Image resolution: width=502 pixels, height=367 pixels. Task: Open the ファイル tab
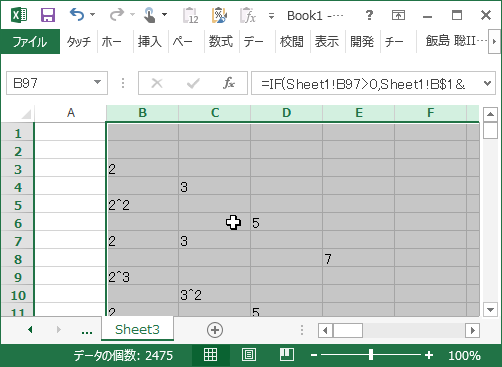click(x=30, y=42)
